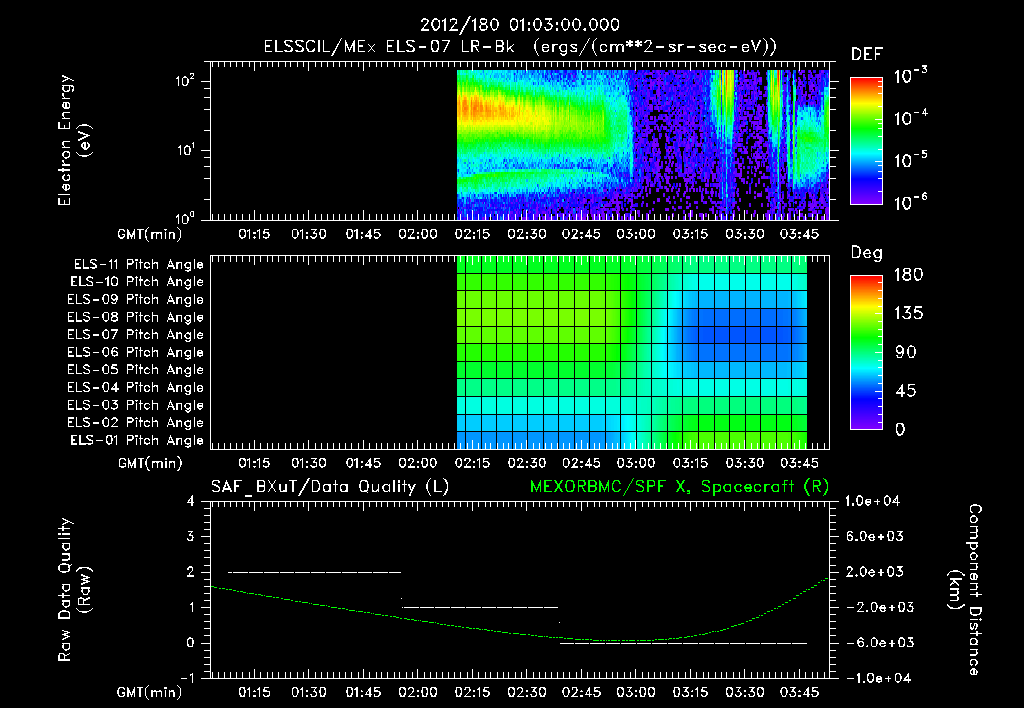Click the ELS-01 Pitch Angle row label
This screenshot has width=1024, height=708.
[137, 440]
